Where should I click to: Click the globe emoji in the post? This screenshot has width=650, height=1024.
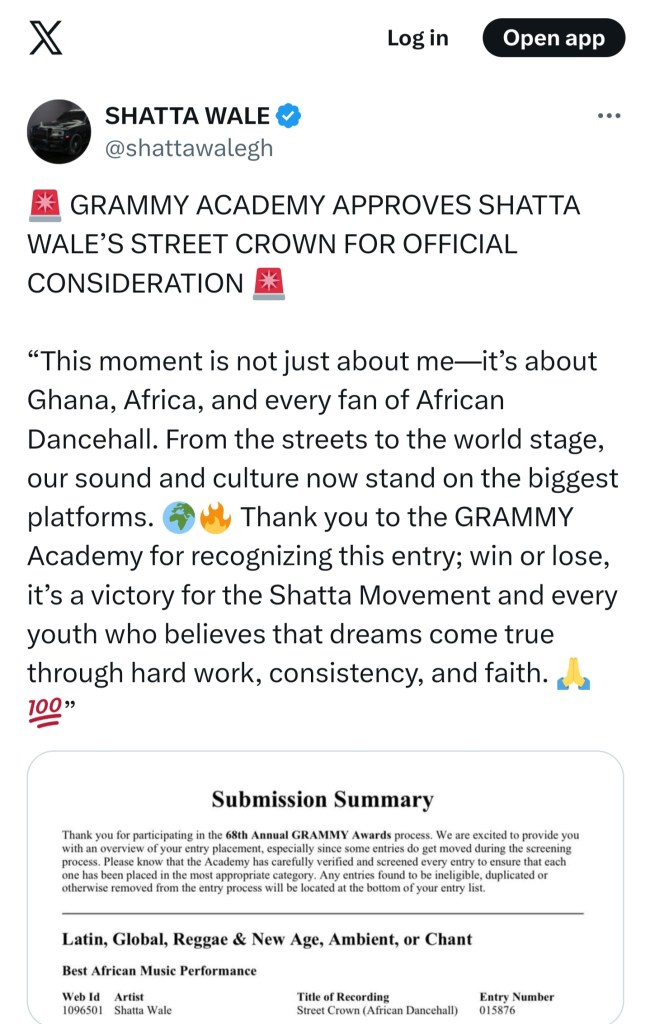(179, 517)
